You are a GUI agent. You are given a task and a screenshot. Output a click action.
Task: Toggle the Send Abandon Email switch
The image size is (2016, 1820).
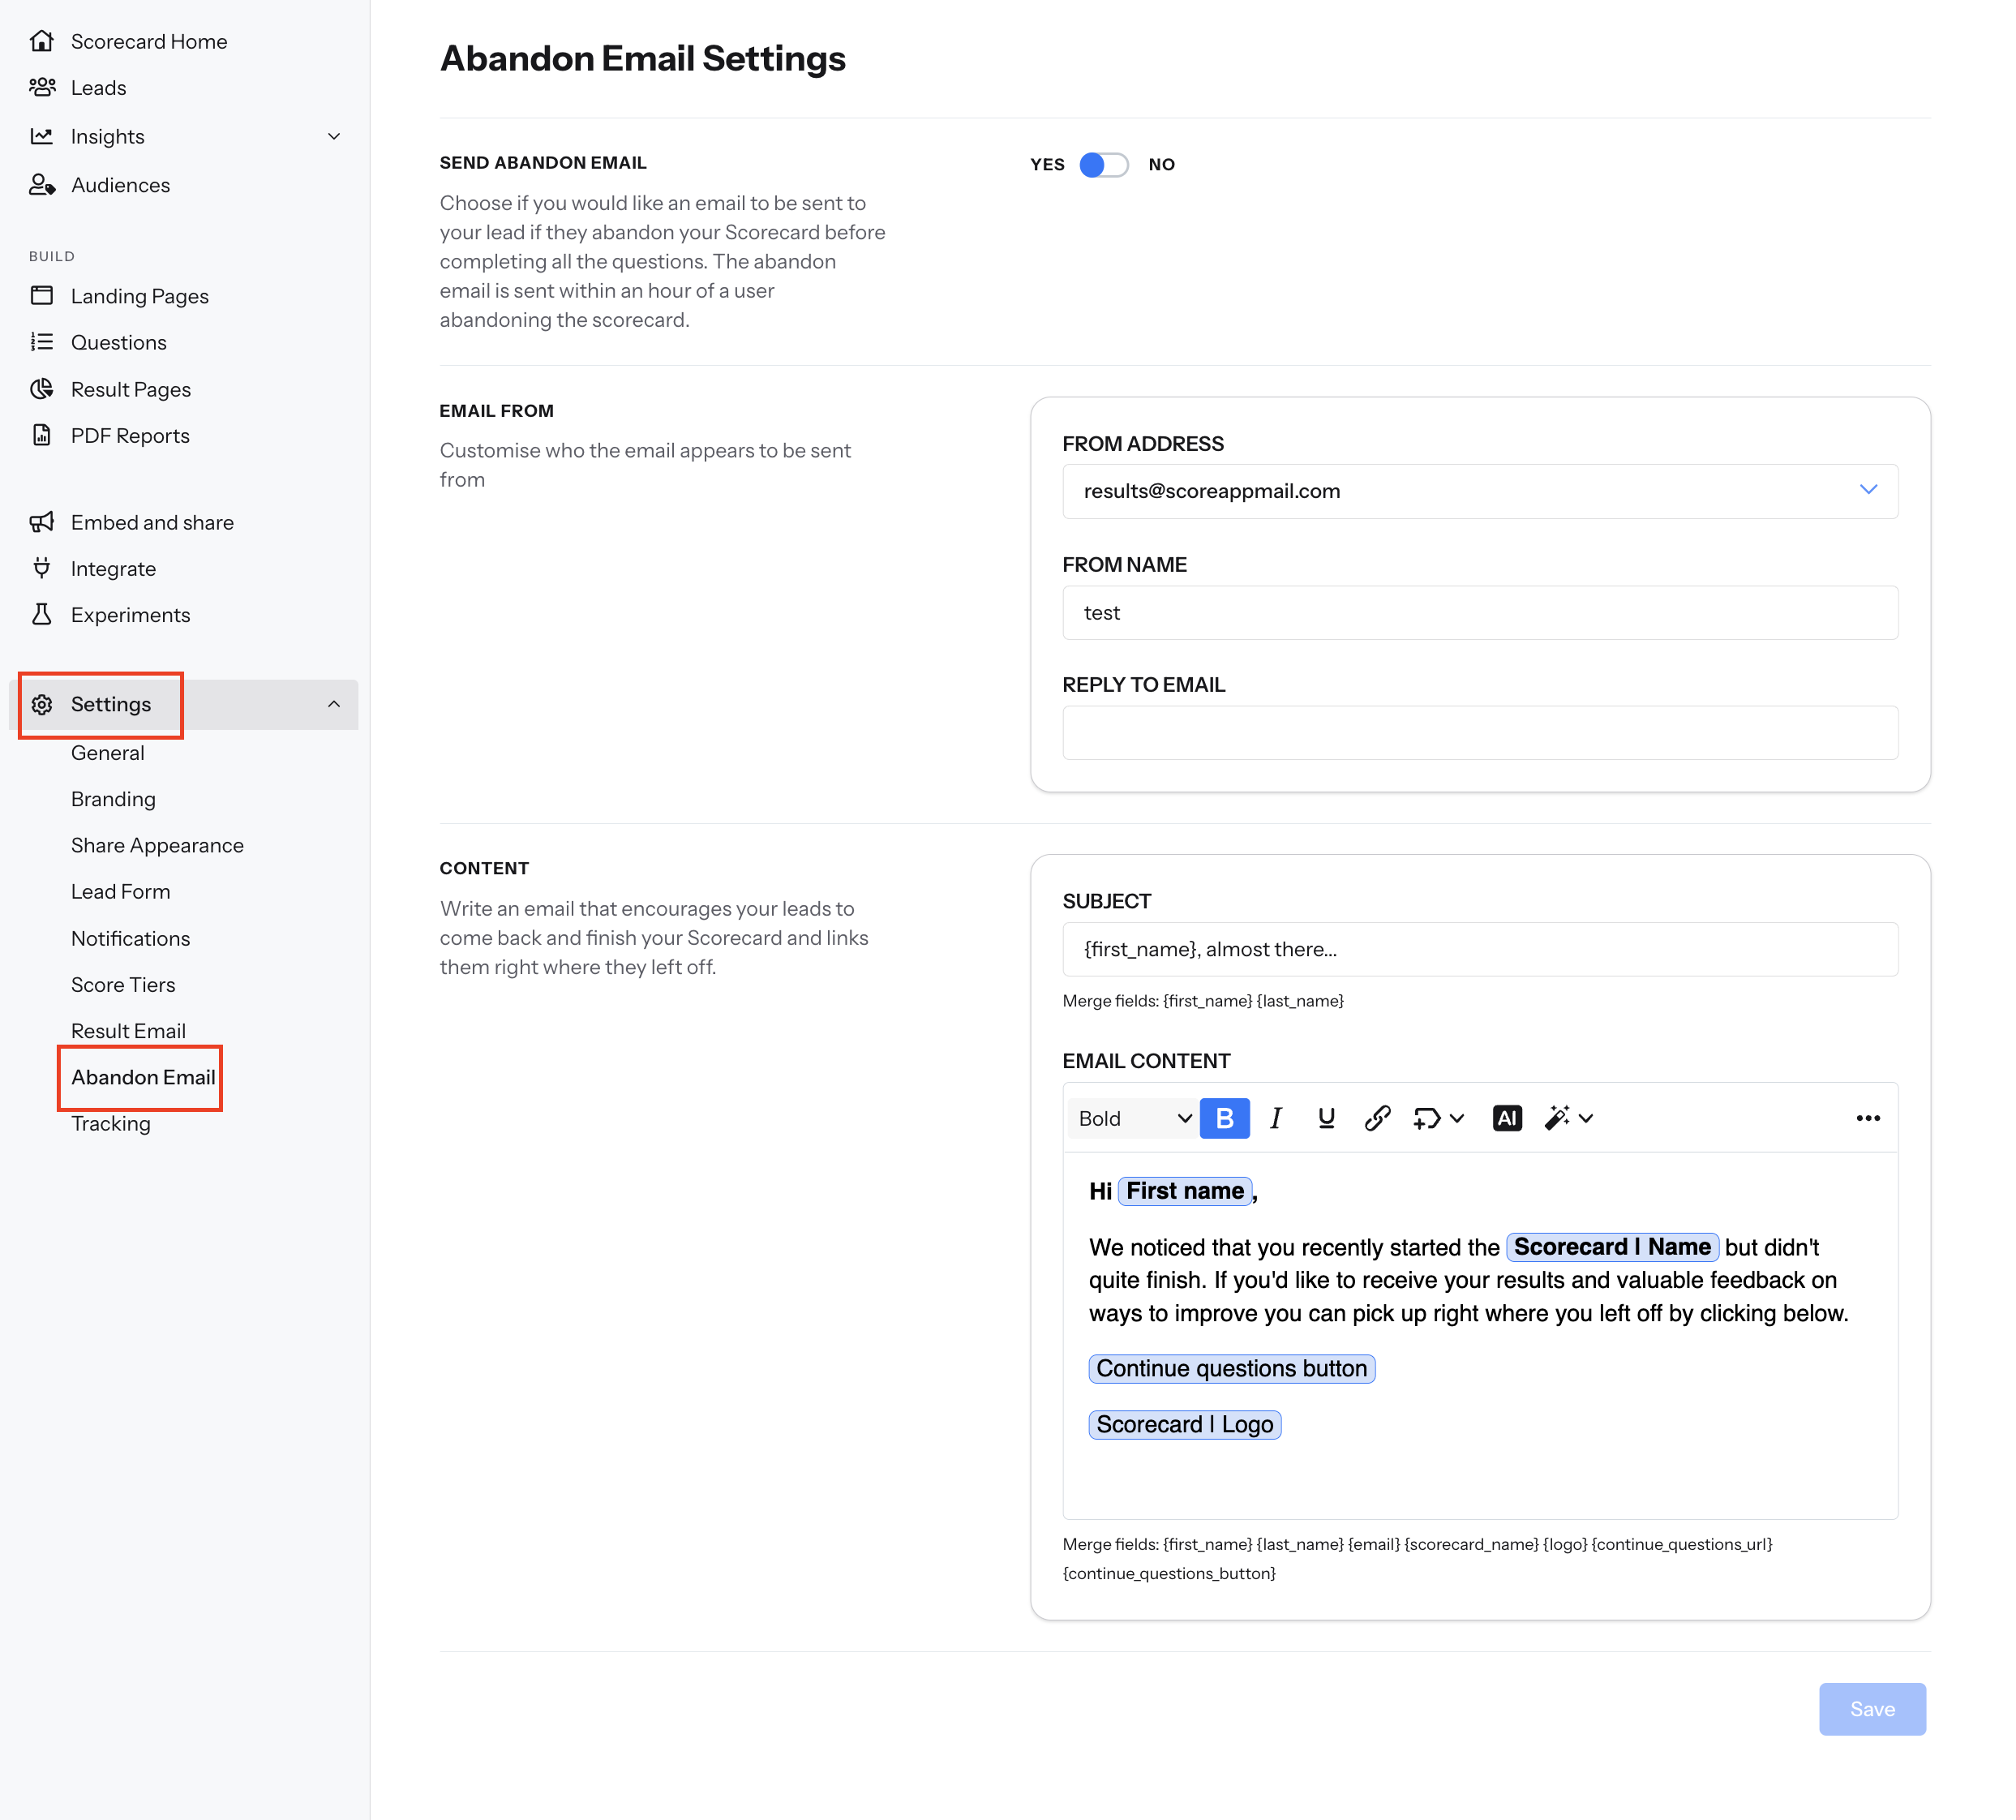1103,164
